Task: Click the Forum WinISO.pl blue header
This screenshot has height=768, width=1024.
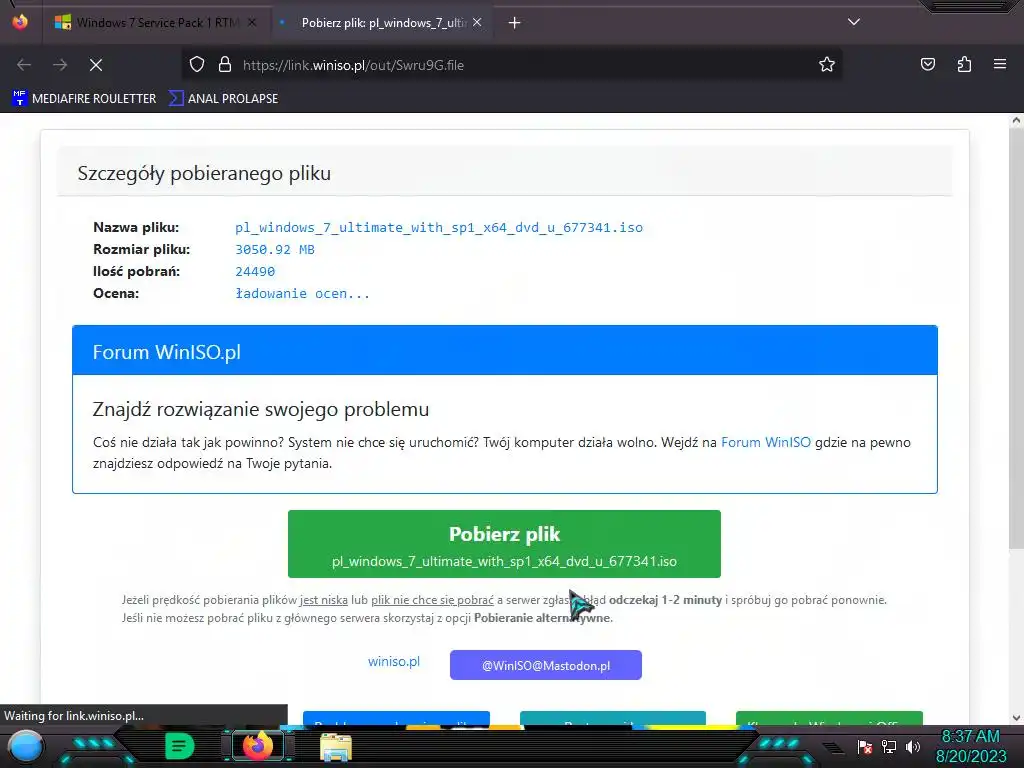Action: (505, 351)
